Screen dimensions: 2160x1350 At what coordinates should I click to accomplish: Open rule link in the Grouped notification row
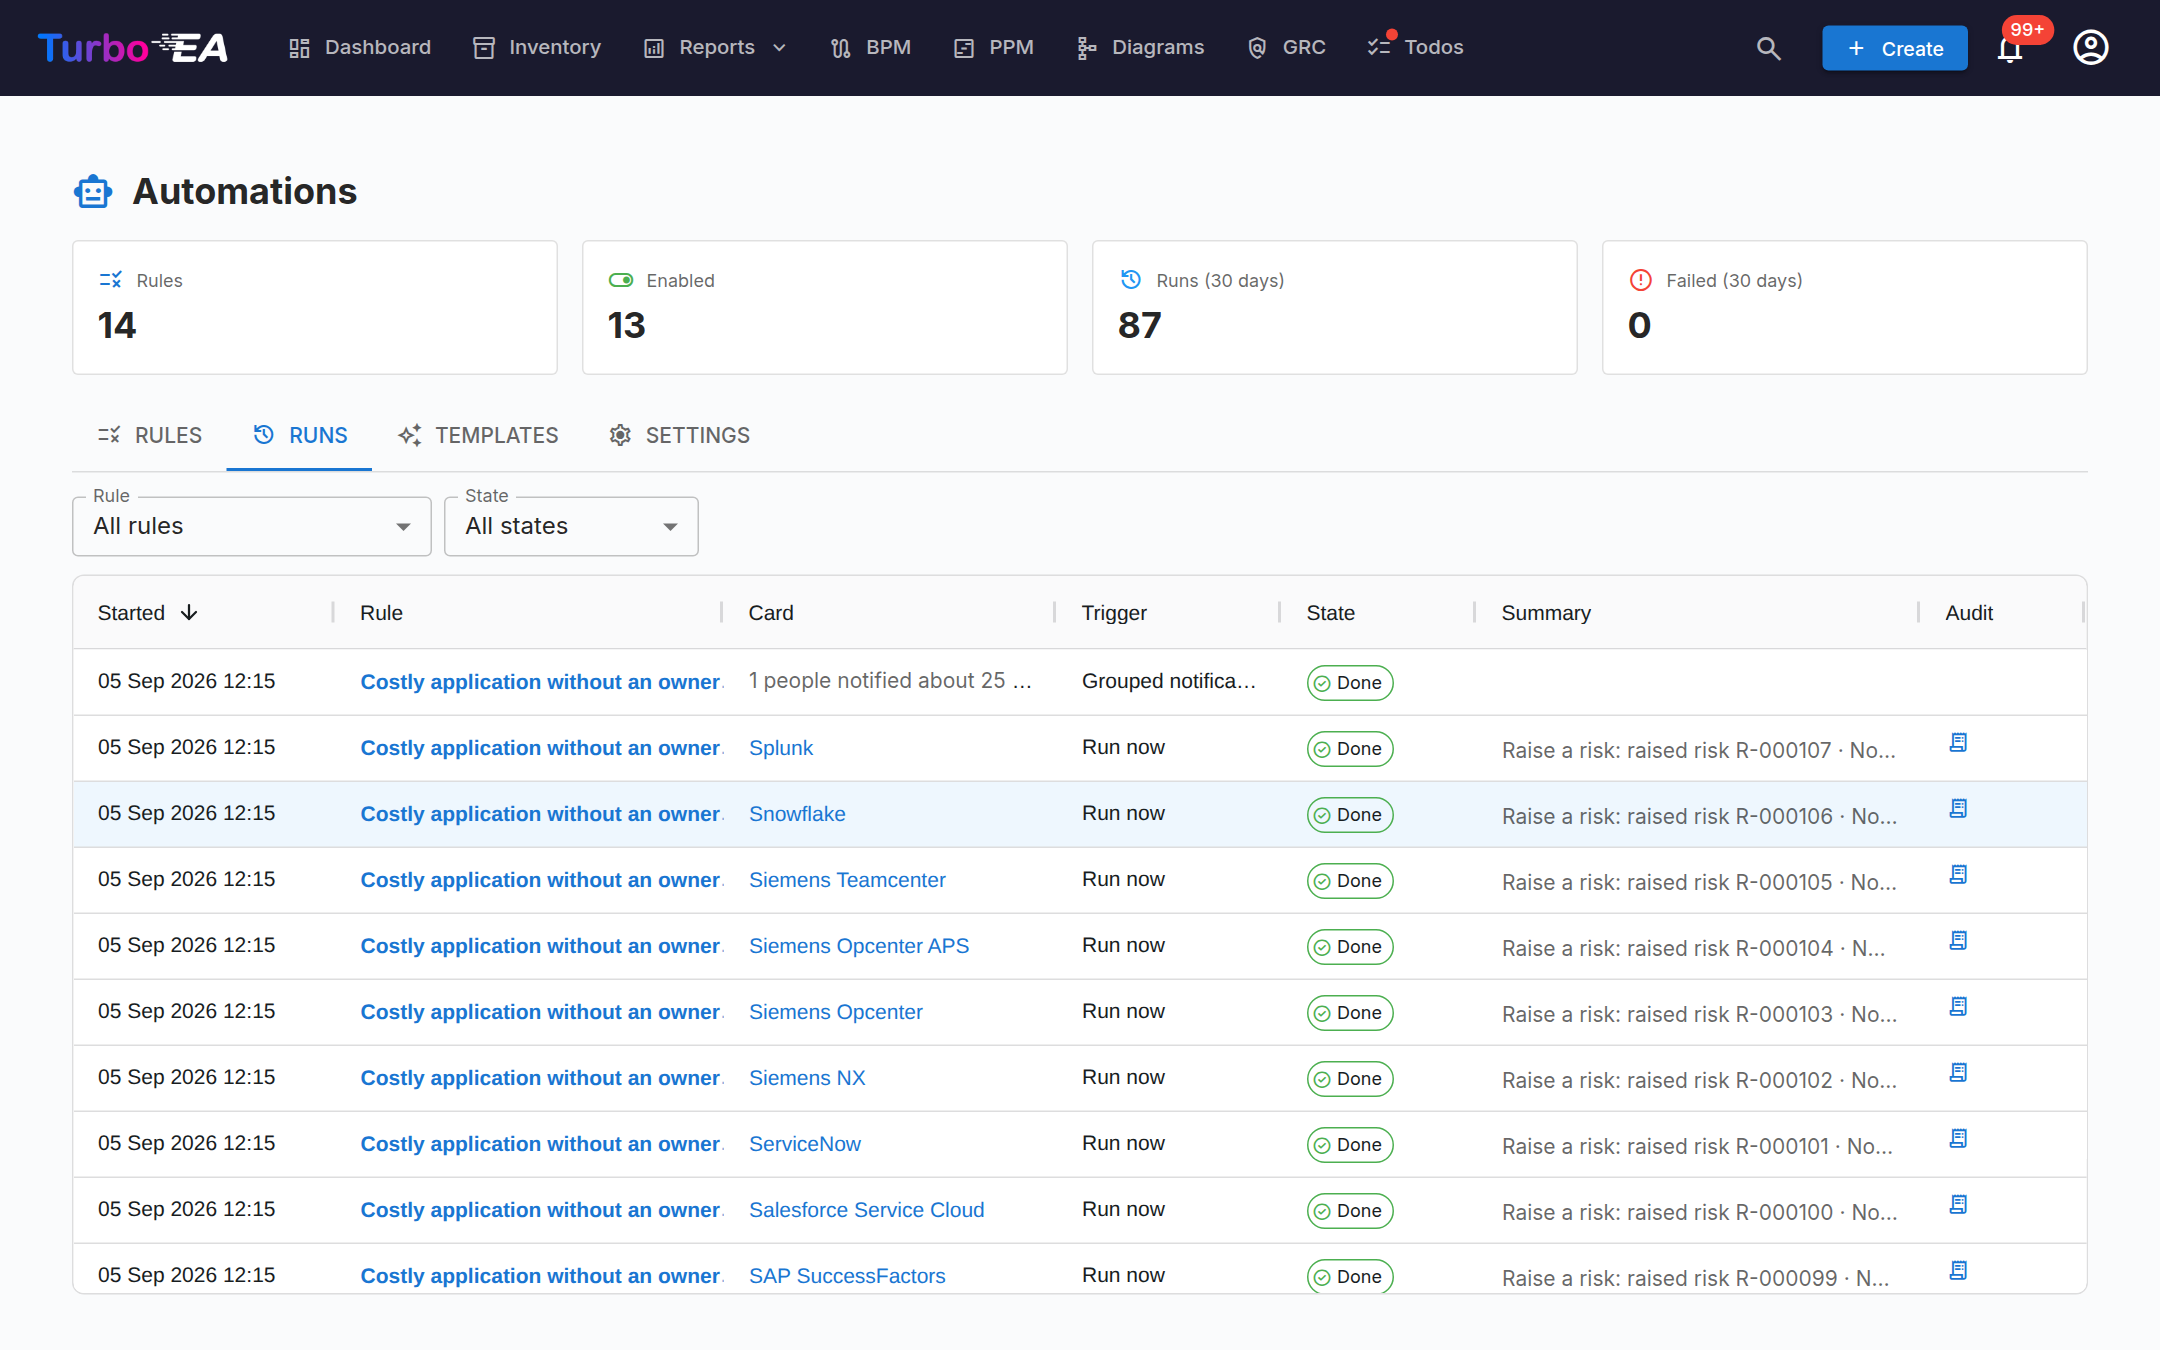pyautogui.click(x=541, y=682)
